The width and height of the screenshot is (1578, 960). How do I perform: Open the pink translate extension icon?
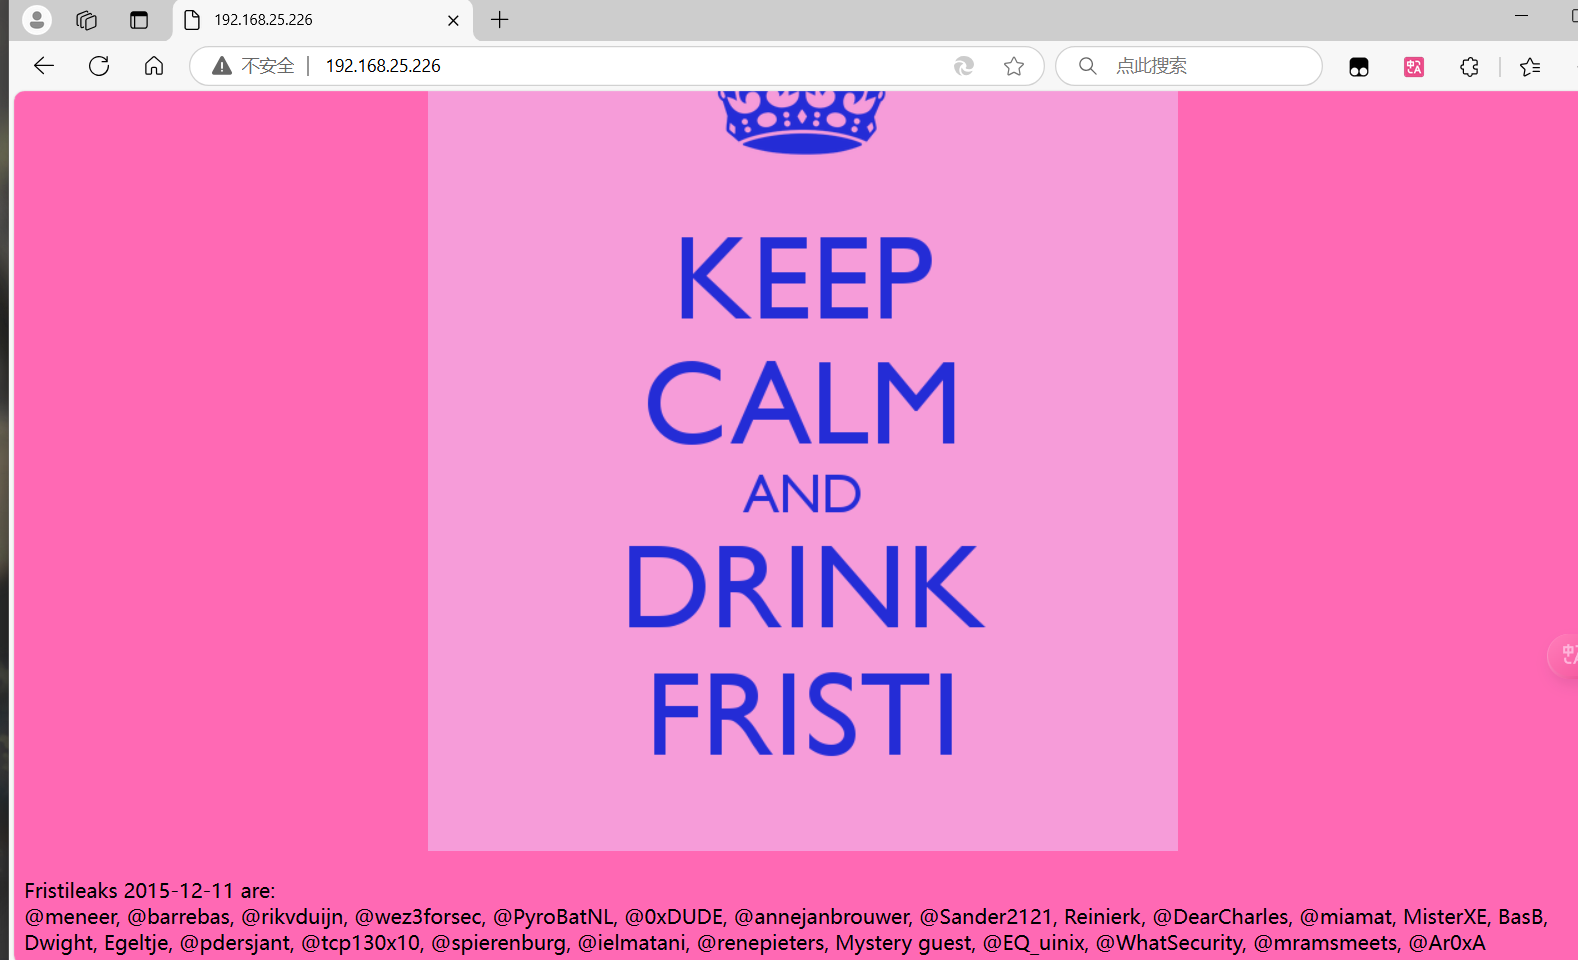(x=1414, y=67)
